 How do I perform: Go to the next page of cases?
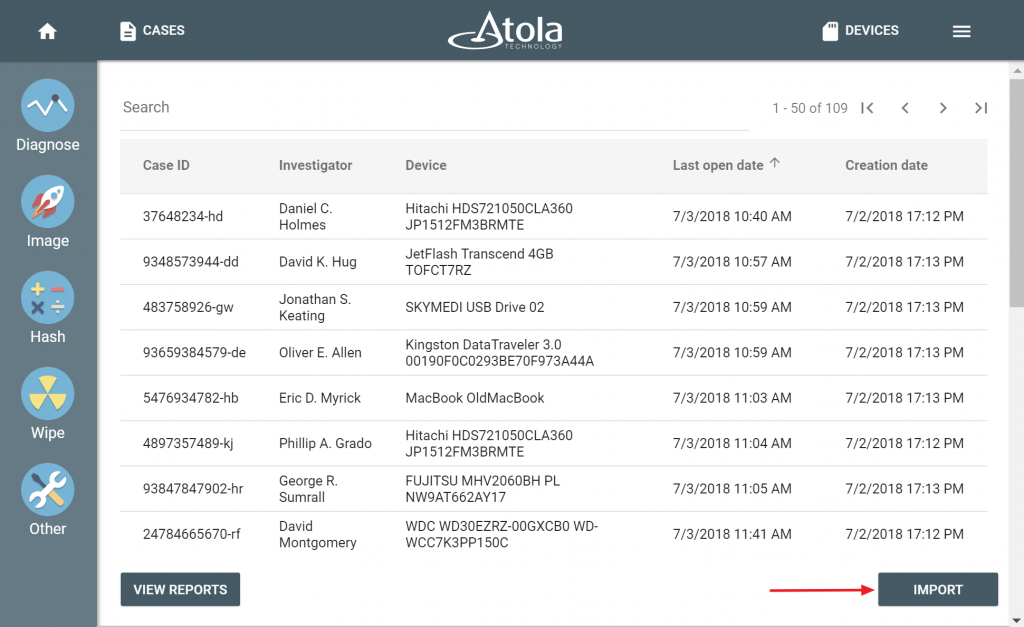click(x=943, y=108)
